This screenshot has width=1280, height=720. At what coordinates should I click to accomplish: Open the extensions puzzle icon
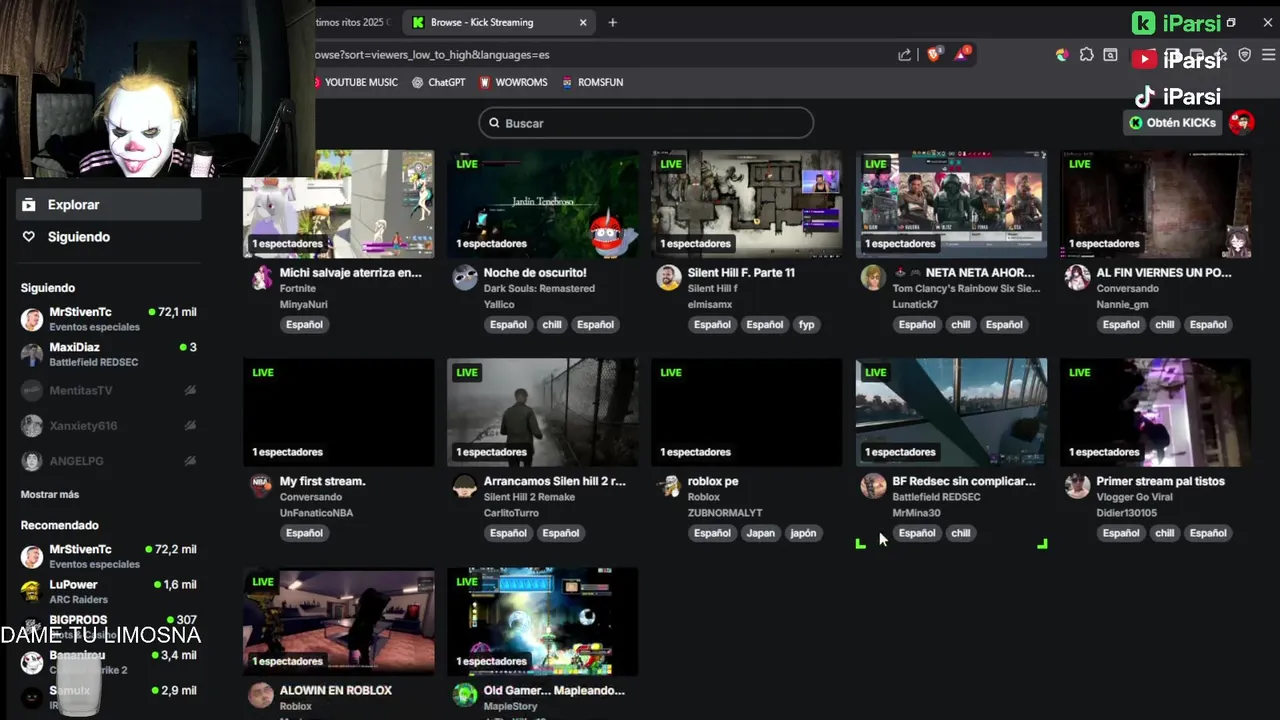pyautogui.click(x=1086, y=55)
